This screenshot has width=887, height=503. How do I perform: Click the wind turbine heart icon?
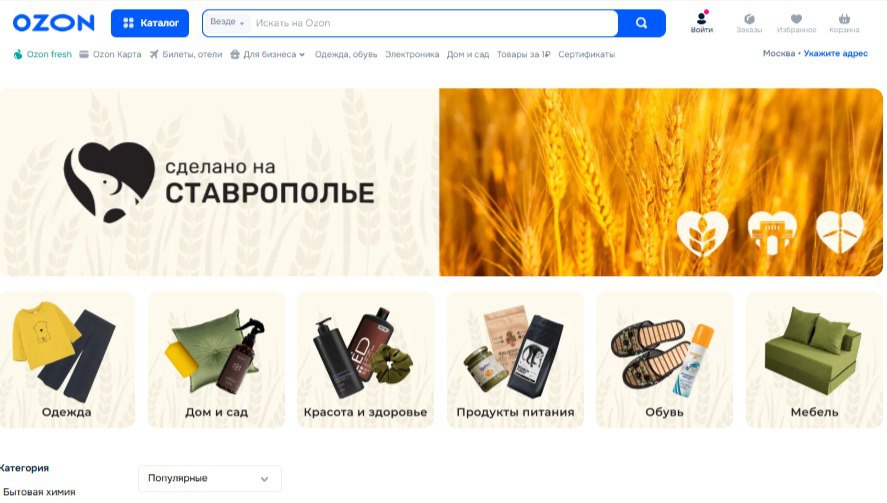840,233
